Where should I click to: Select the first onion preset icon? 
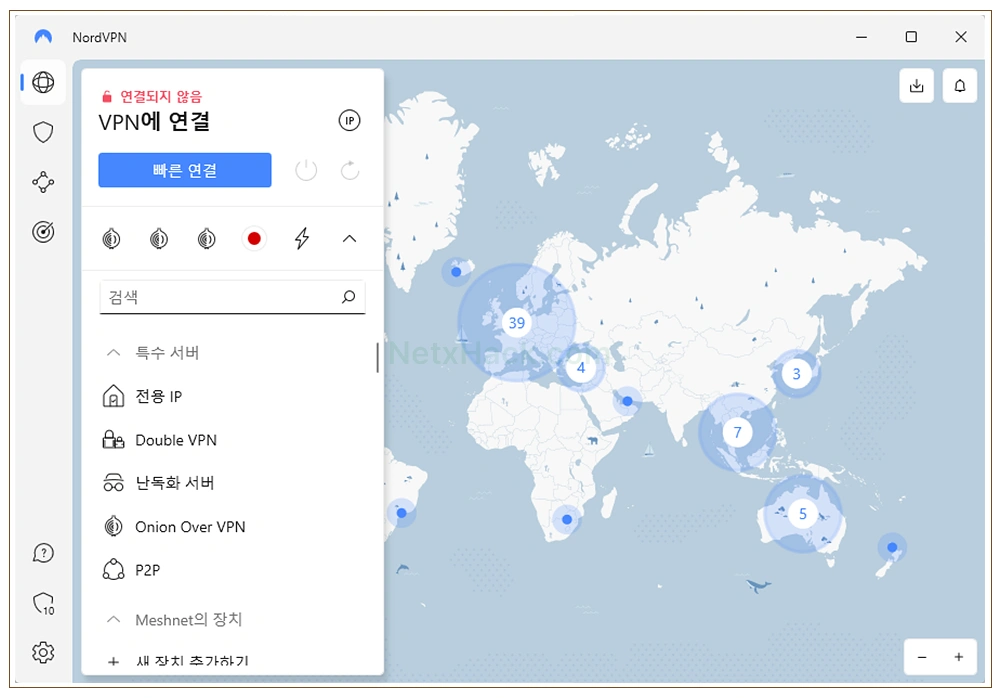[x=111, y=239]
